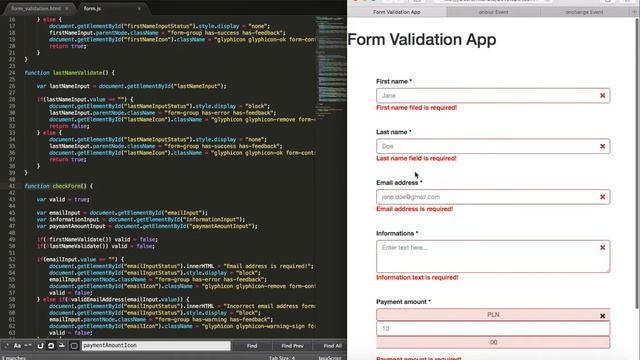Click 'function checkForm()' code line
This screenshot has height=360, width=640.
point(58,186)
